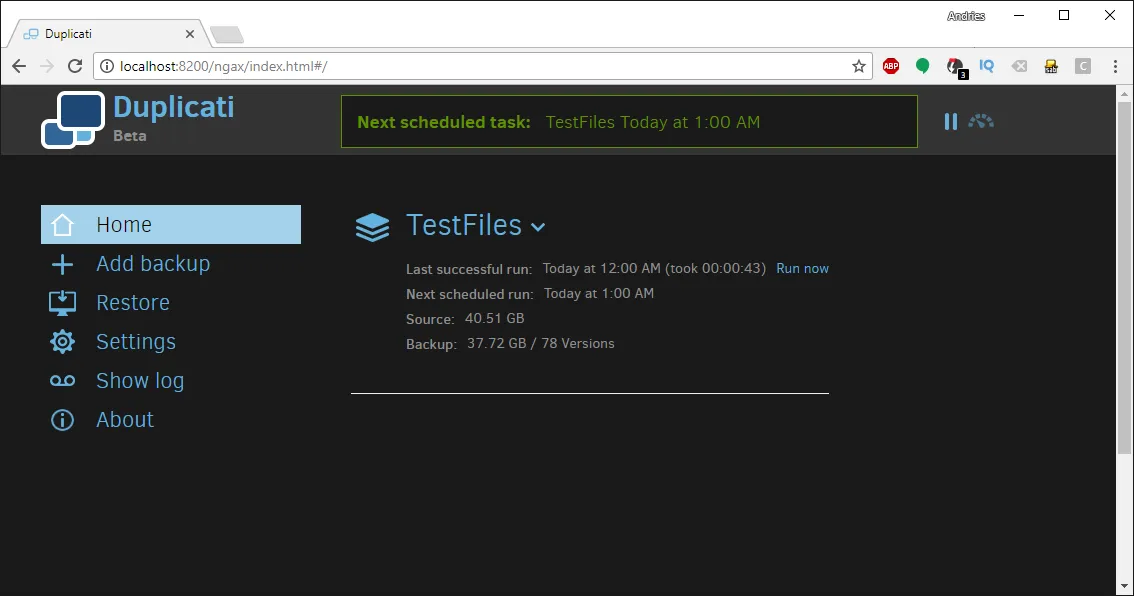1134x596 pixels.
Task: Click the gray X extension icon
Action: coord(1019,67)
